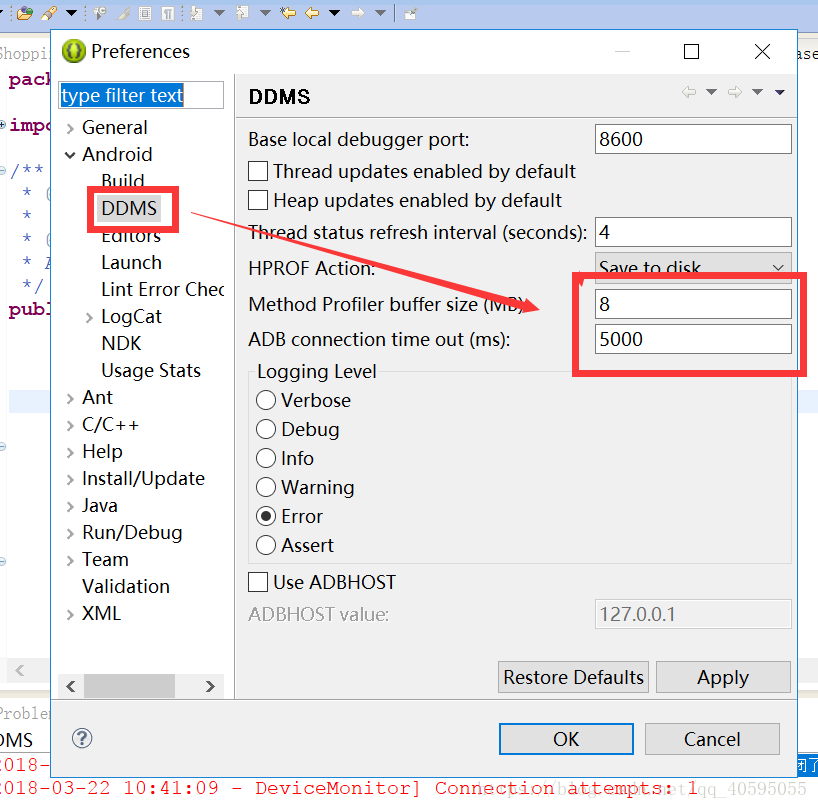Expand the Java preferences node
The width and height of the screenshot is (818, 809).
point(70,506)
